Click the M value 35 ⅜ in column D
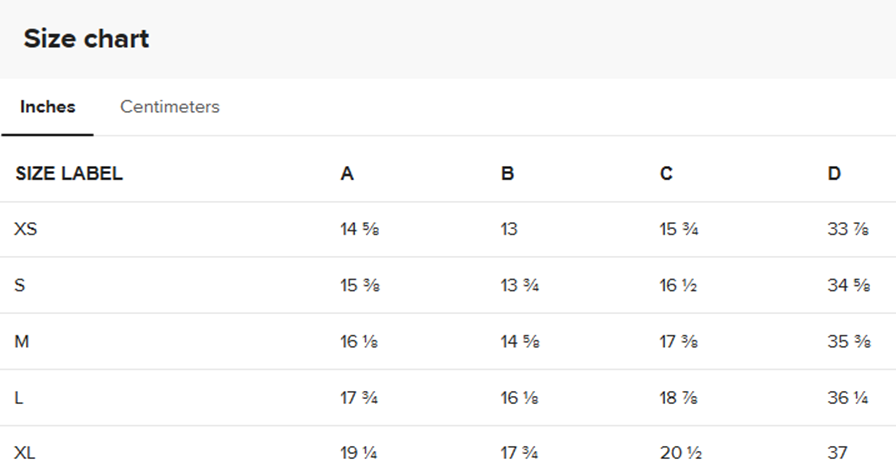The width and height of the screenshot is (896, 475). click(x=847, y=342)
